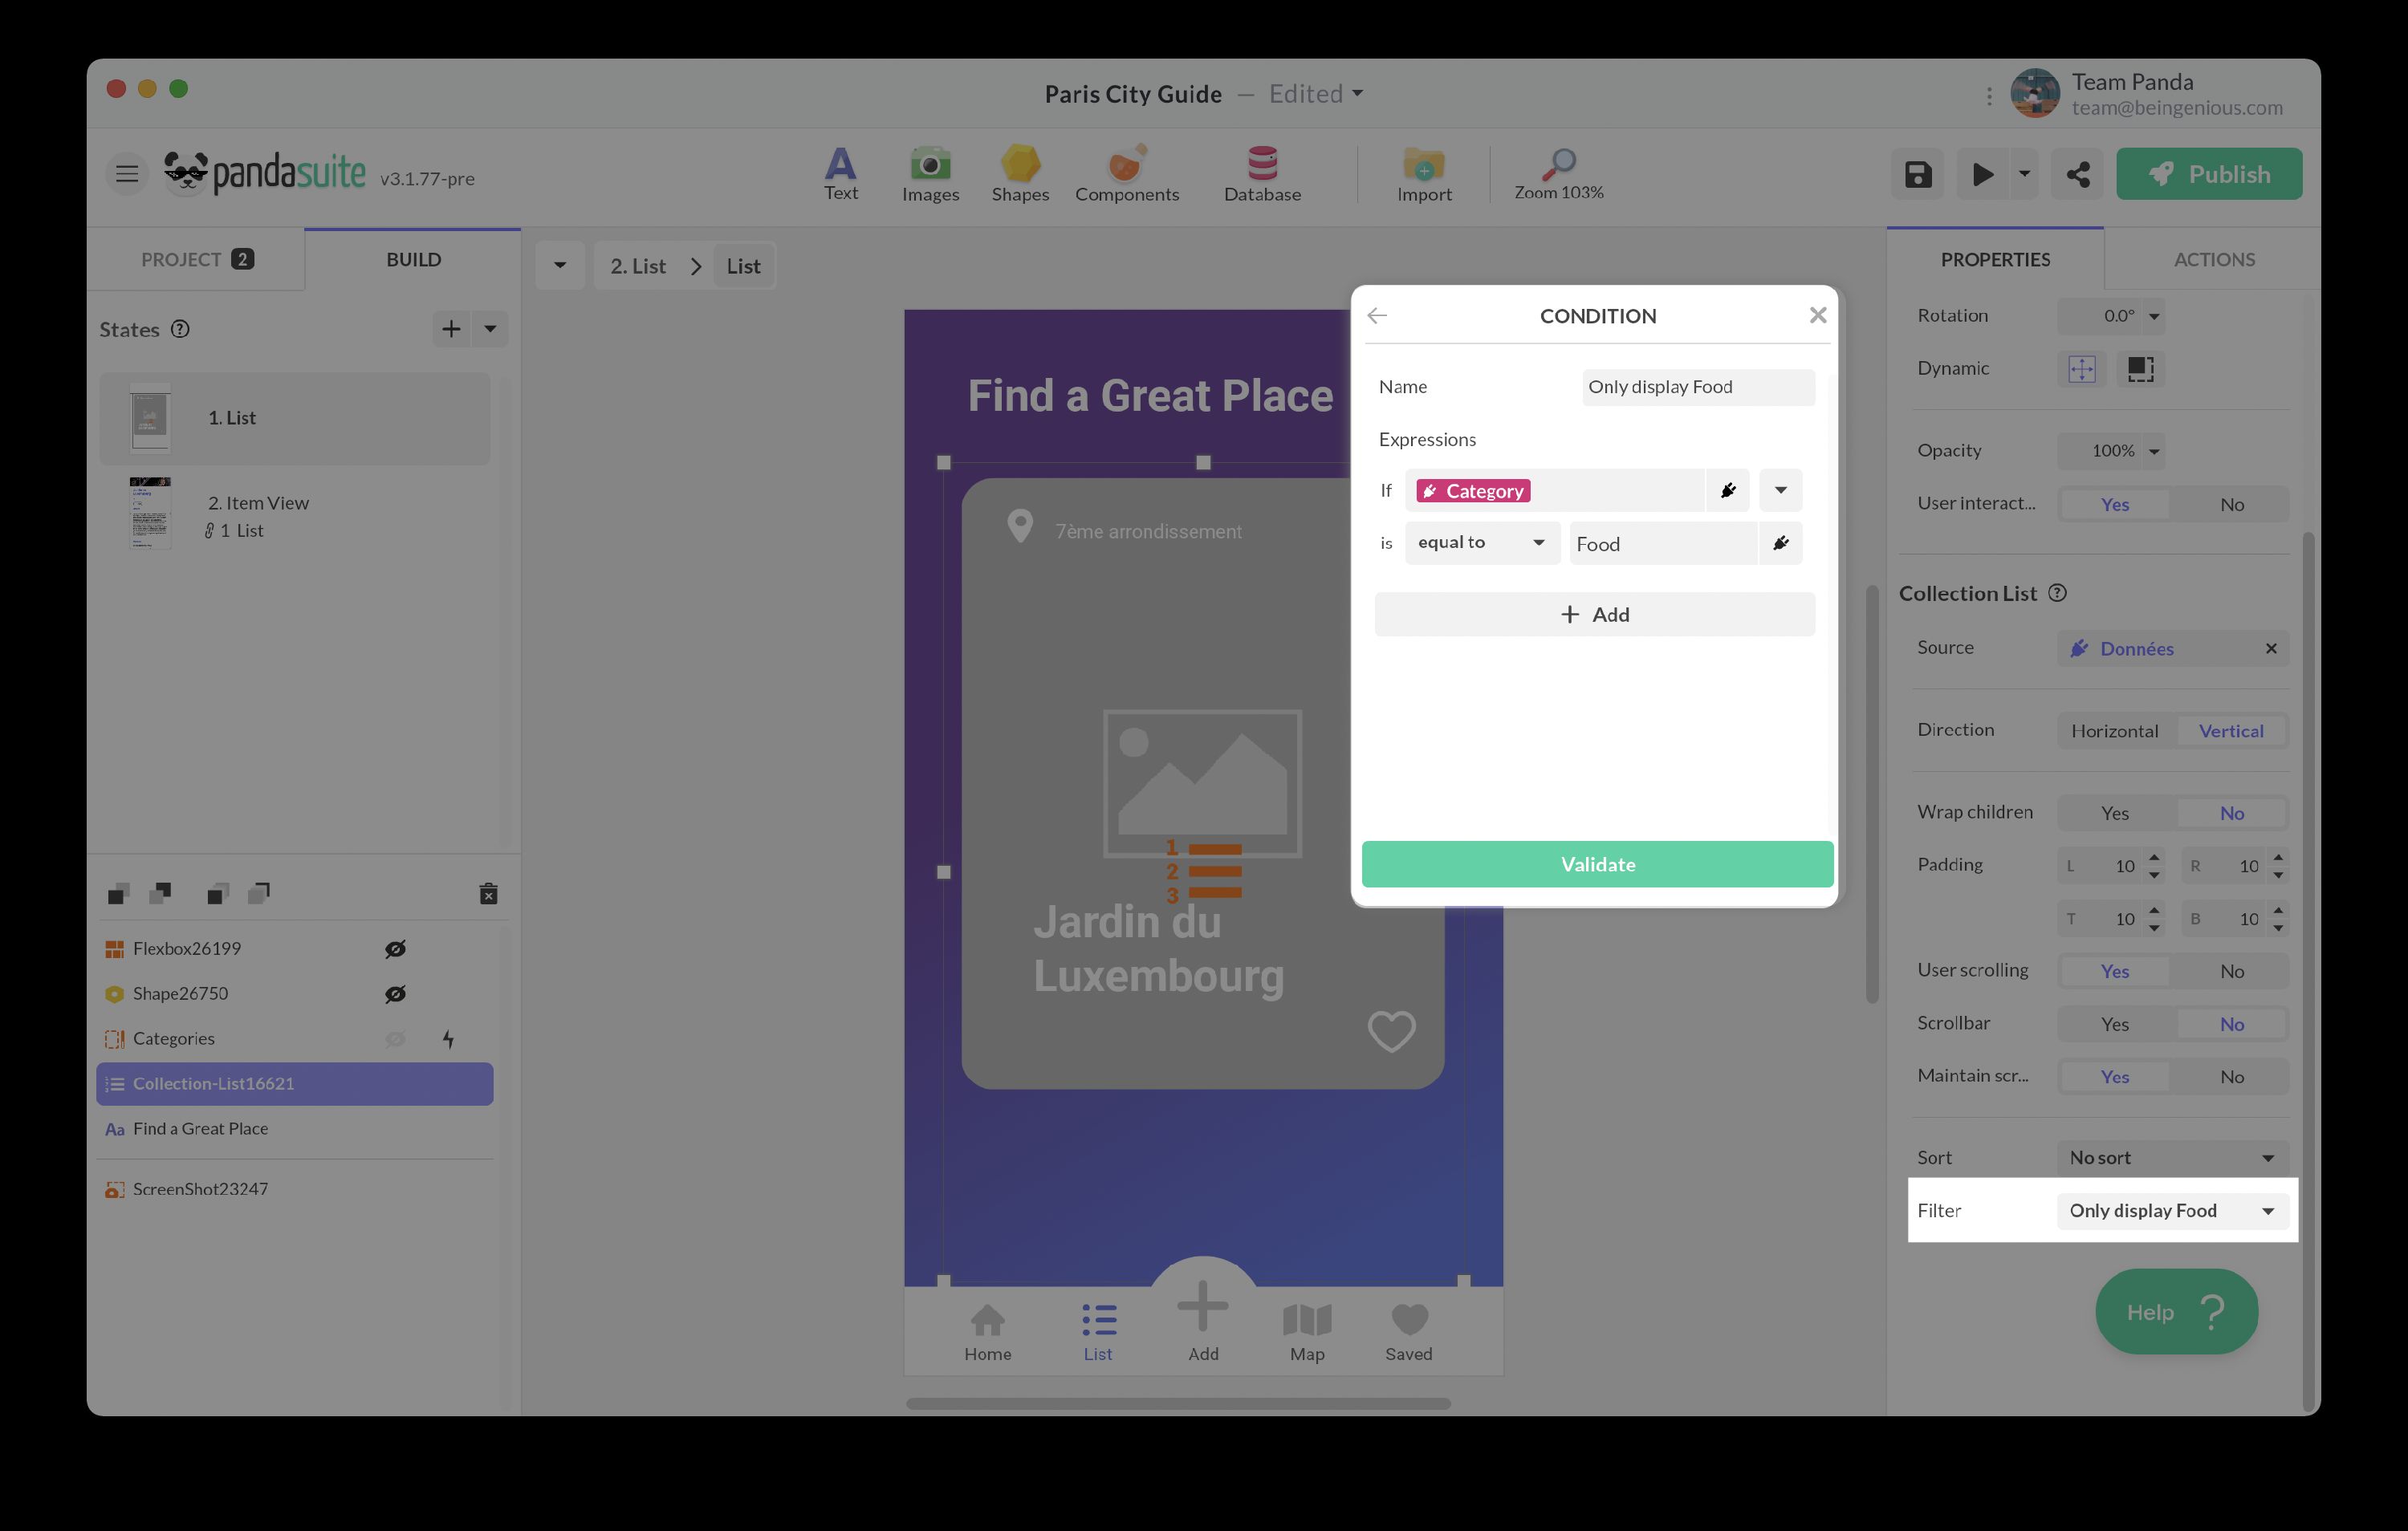Click the plug icon beside Category field
This screenshot has height=1531, width=2408.
click(1727, 490)
